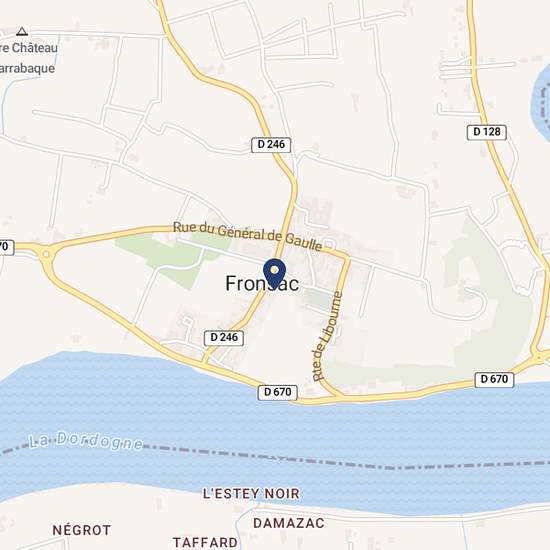This screenshot has width=550, height=550.
Task: Click the Château Carrabaque label
Action: [28, 58]
